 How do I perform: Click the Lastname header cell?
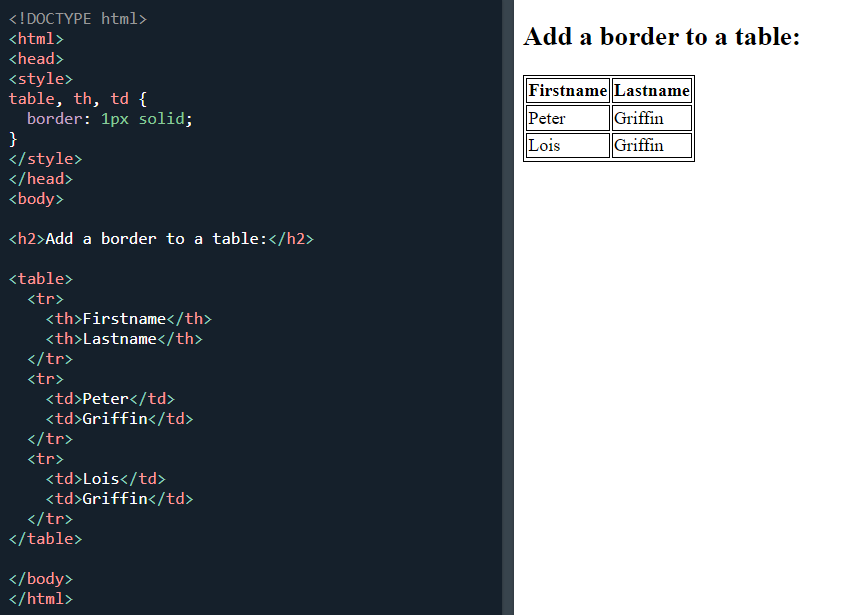651,90
